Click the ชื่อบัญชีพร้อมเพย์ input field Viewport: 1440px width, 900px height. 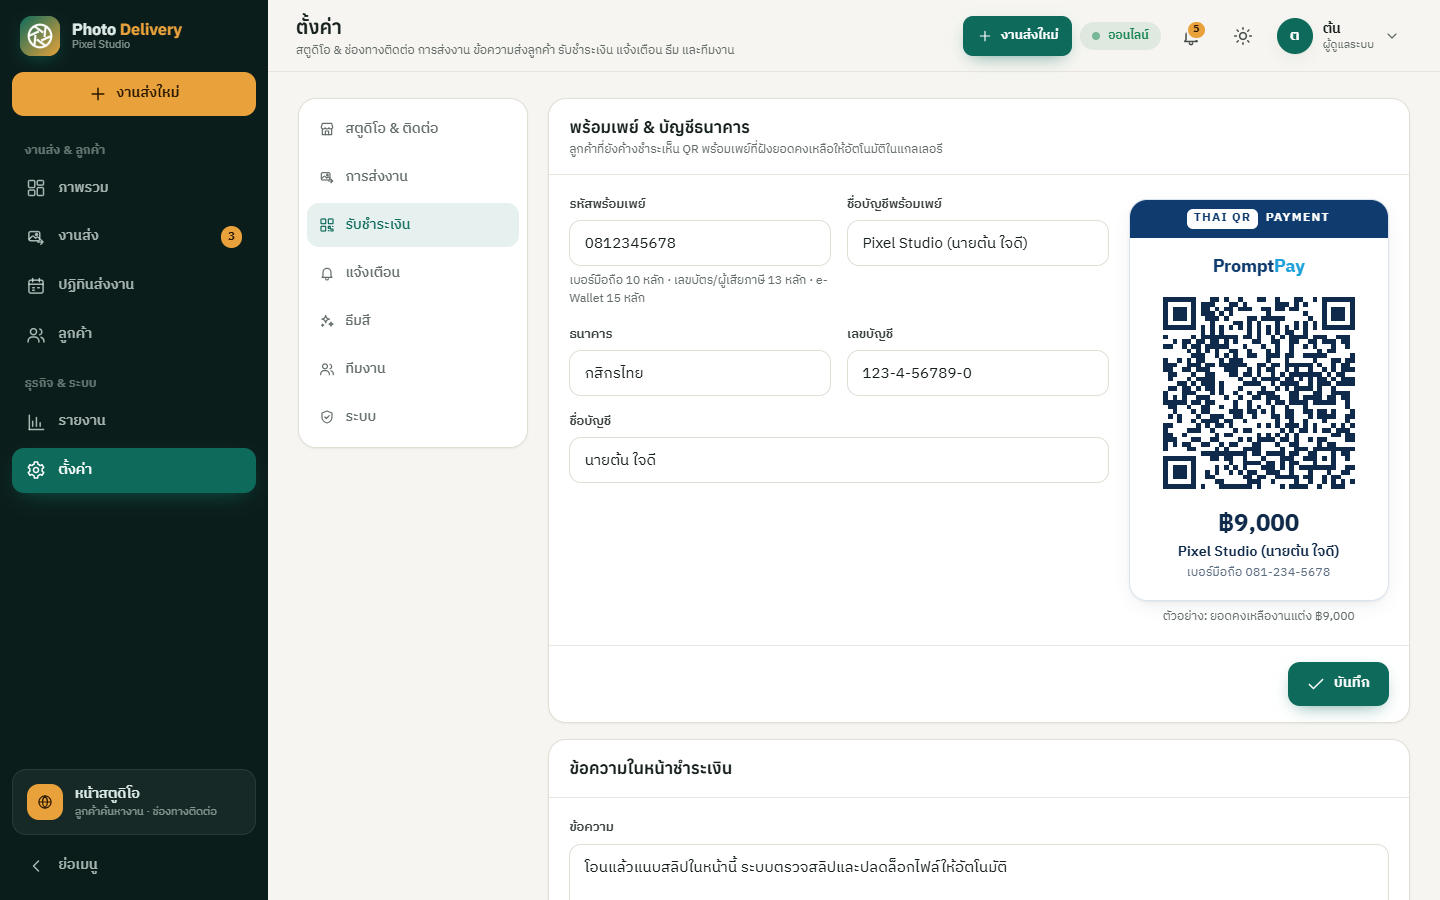point(978,243)
